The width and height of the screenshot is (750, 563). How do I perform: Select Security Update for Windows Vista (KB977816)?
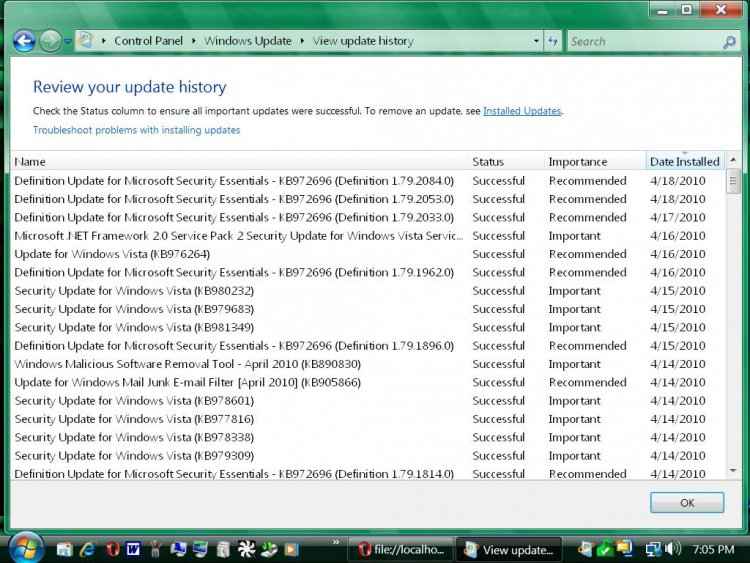(x=367, y=419)
